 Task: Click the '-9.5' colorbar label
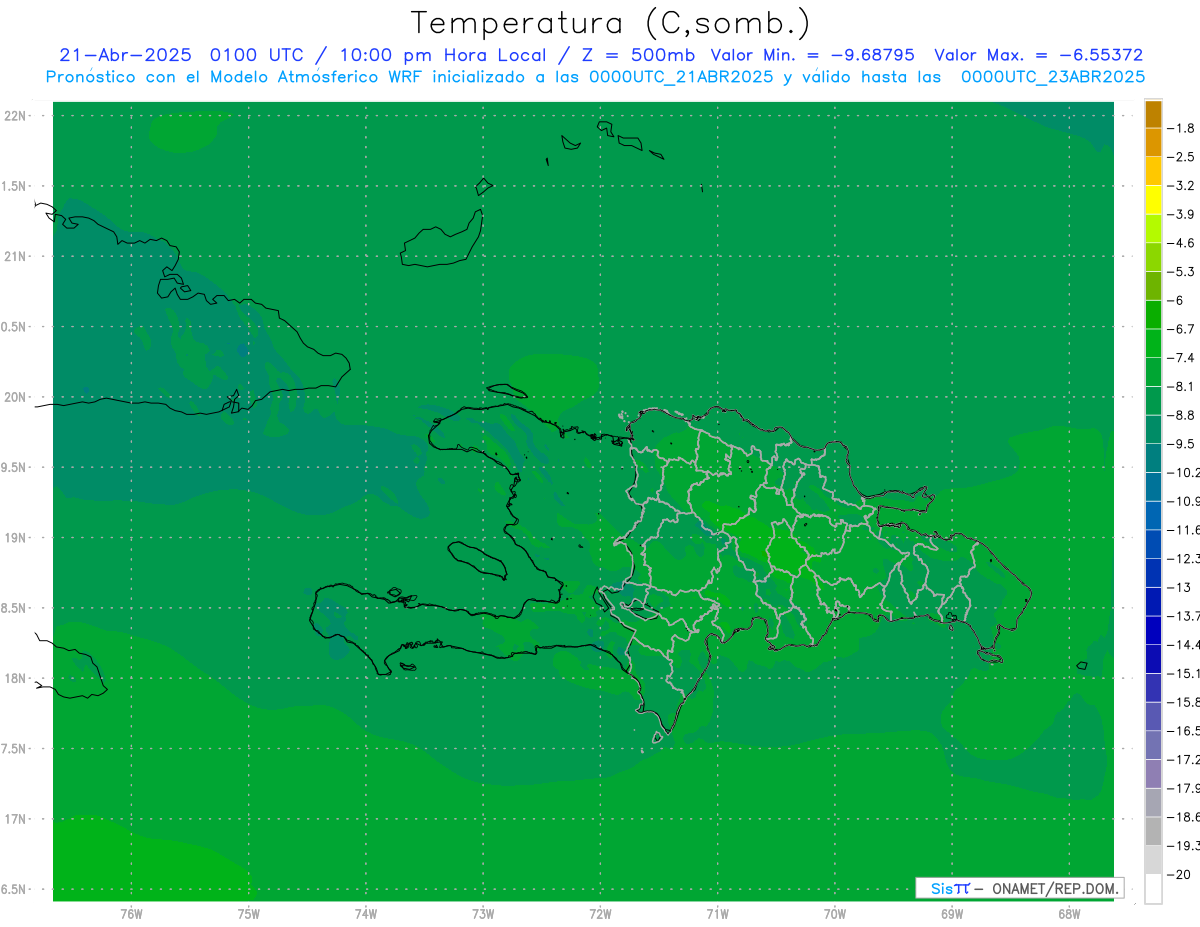[1182, 444]
